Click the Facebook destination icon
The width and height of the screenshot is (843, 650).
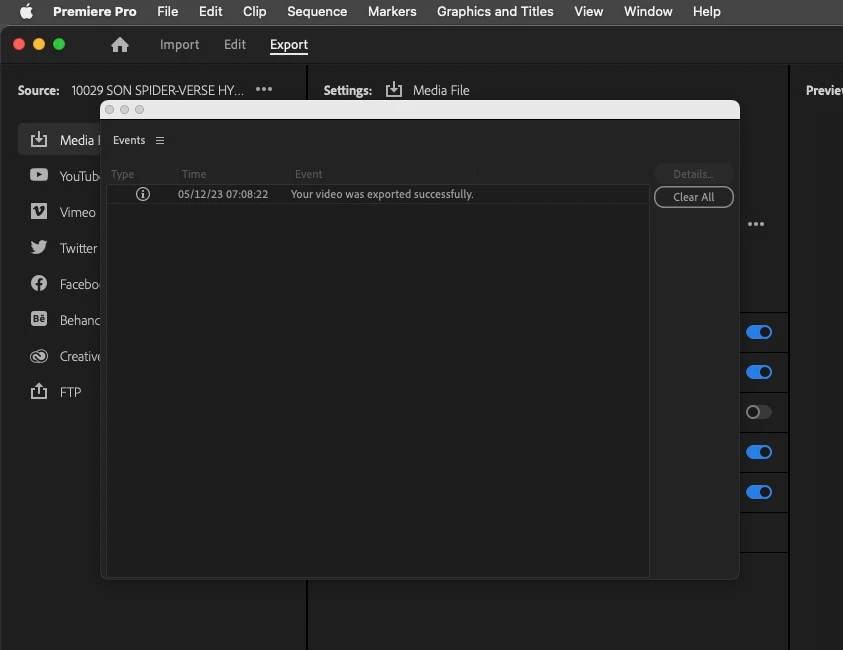tap(39, 283)
